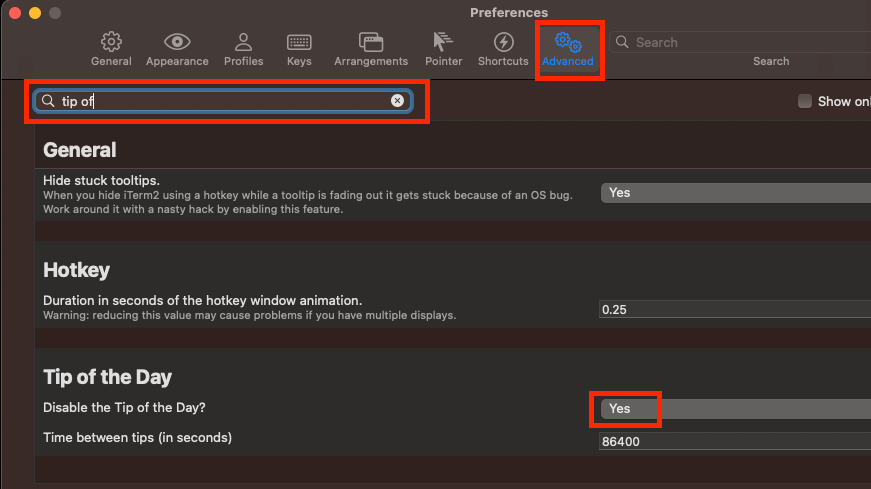Click the warning text about multiple displays

pos(249,316)
